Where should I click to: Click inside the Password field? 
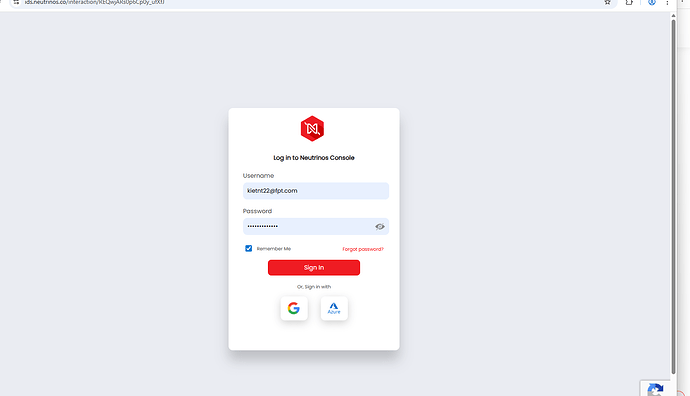tap(308, 227)
